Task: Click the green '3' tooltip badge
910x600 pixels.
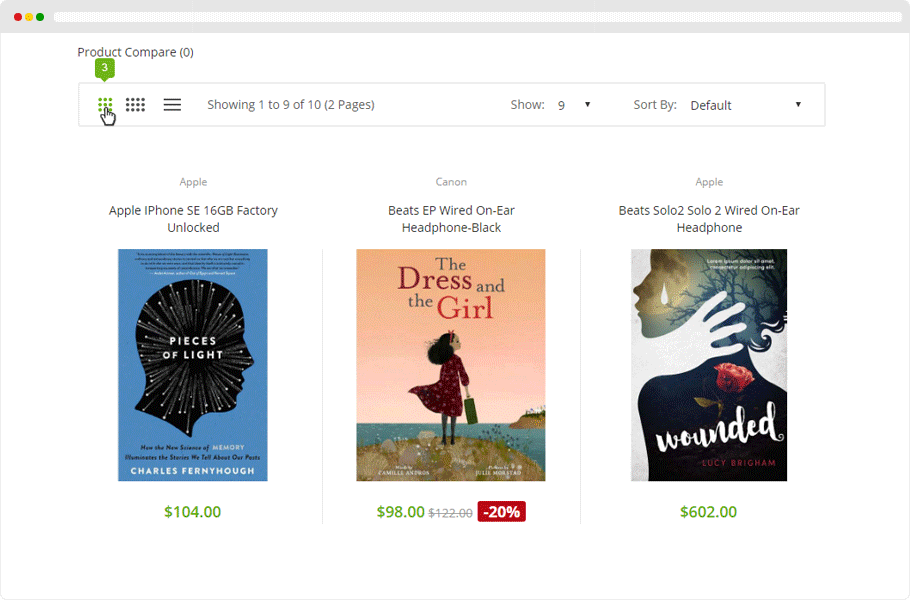Action: coord(104,68)
